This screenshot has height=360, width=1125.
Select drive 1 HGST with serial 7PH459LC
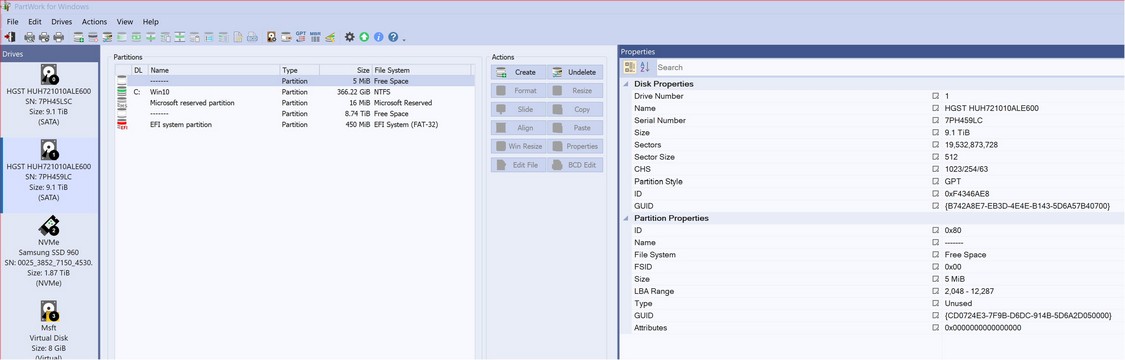[x=49, y=175]
